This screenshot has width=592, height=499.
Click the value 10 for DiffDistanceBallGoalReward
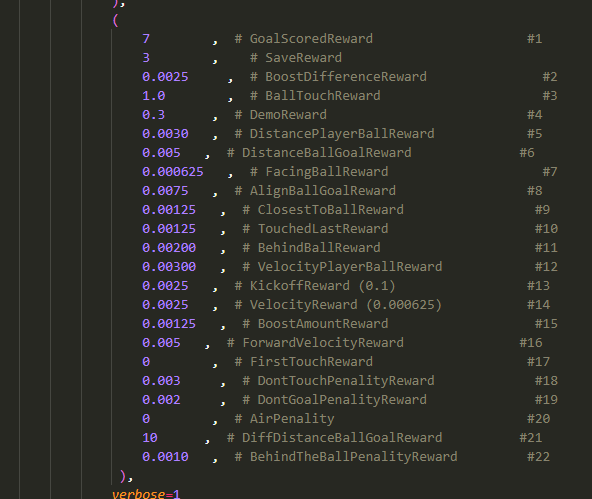[x=150, y=437]
